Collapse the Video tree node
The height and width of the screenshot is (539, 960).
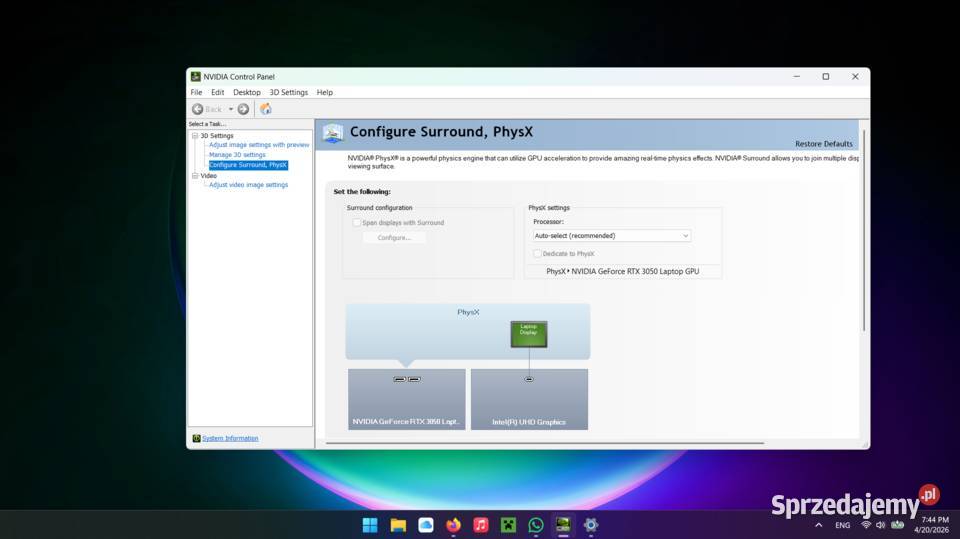195,176
